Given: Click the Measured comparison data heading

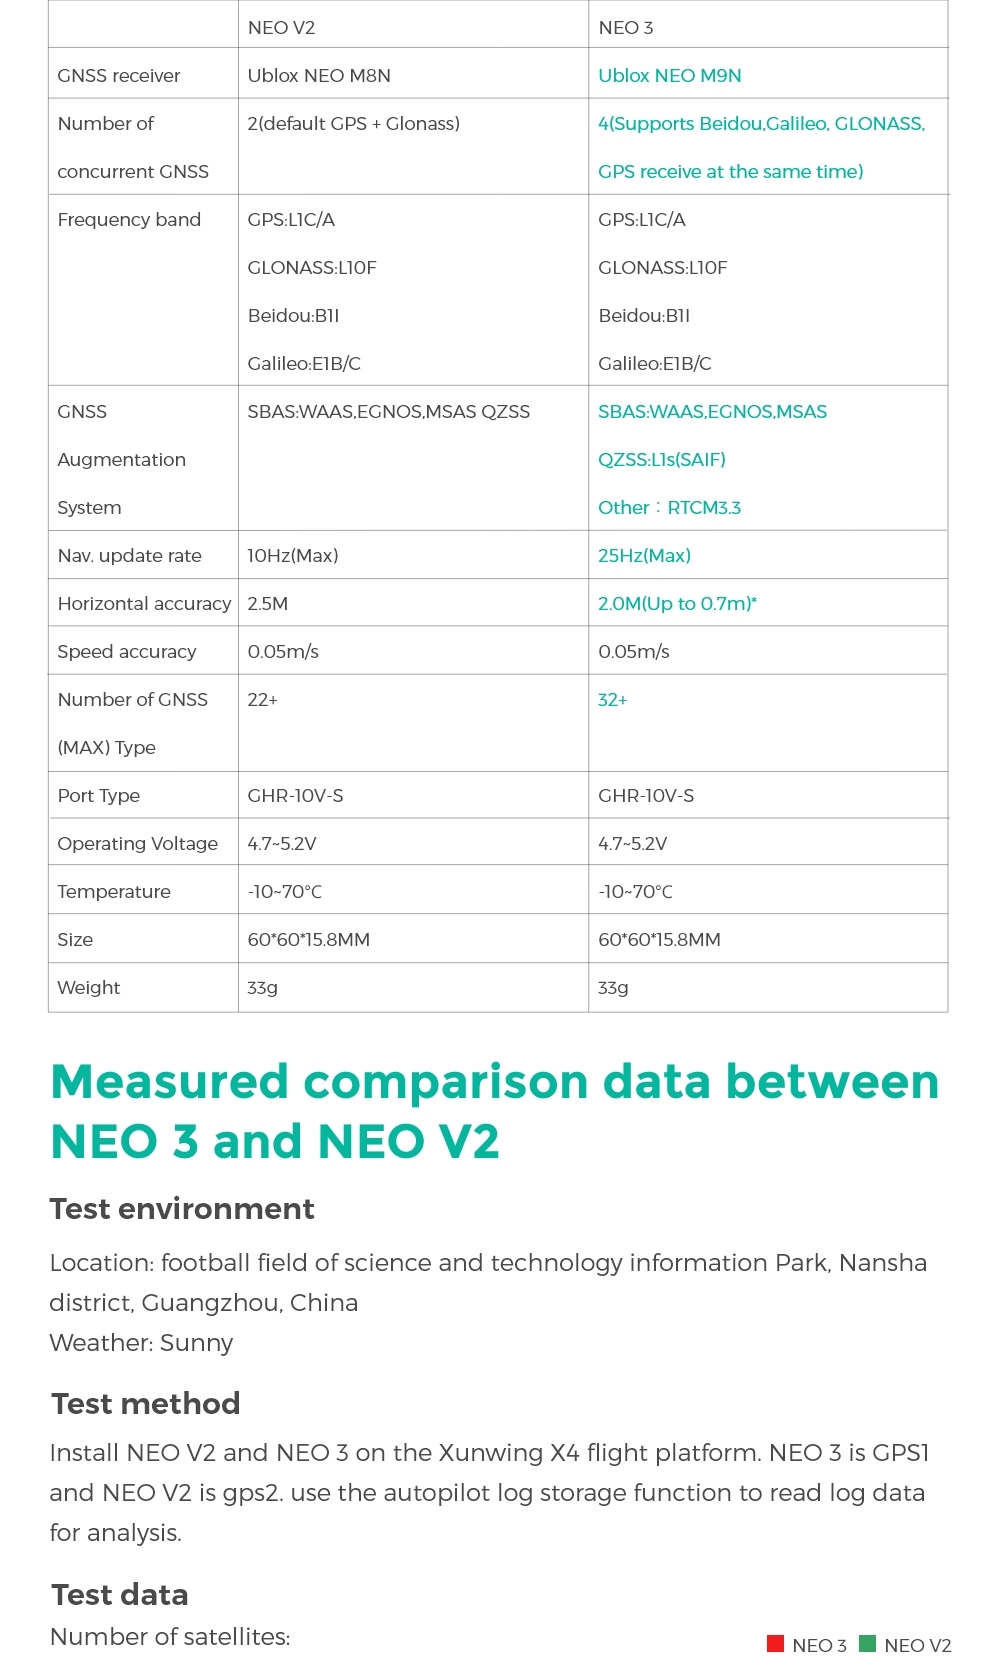Looking at the screenshot, I should (x=494, y=1111).
